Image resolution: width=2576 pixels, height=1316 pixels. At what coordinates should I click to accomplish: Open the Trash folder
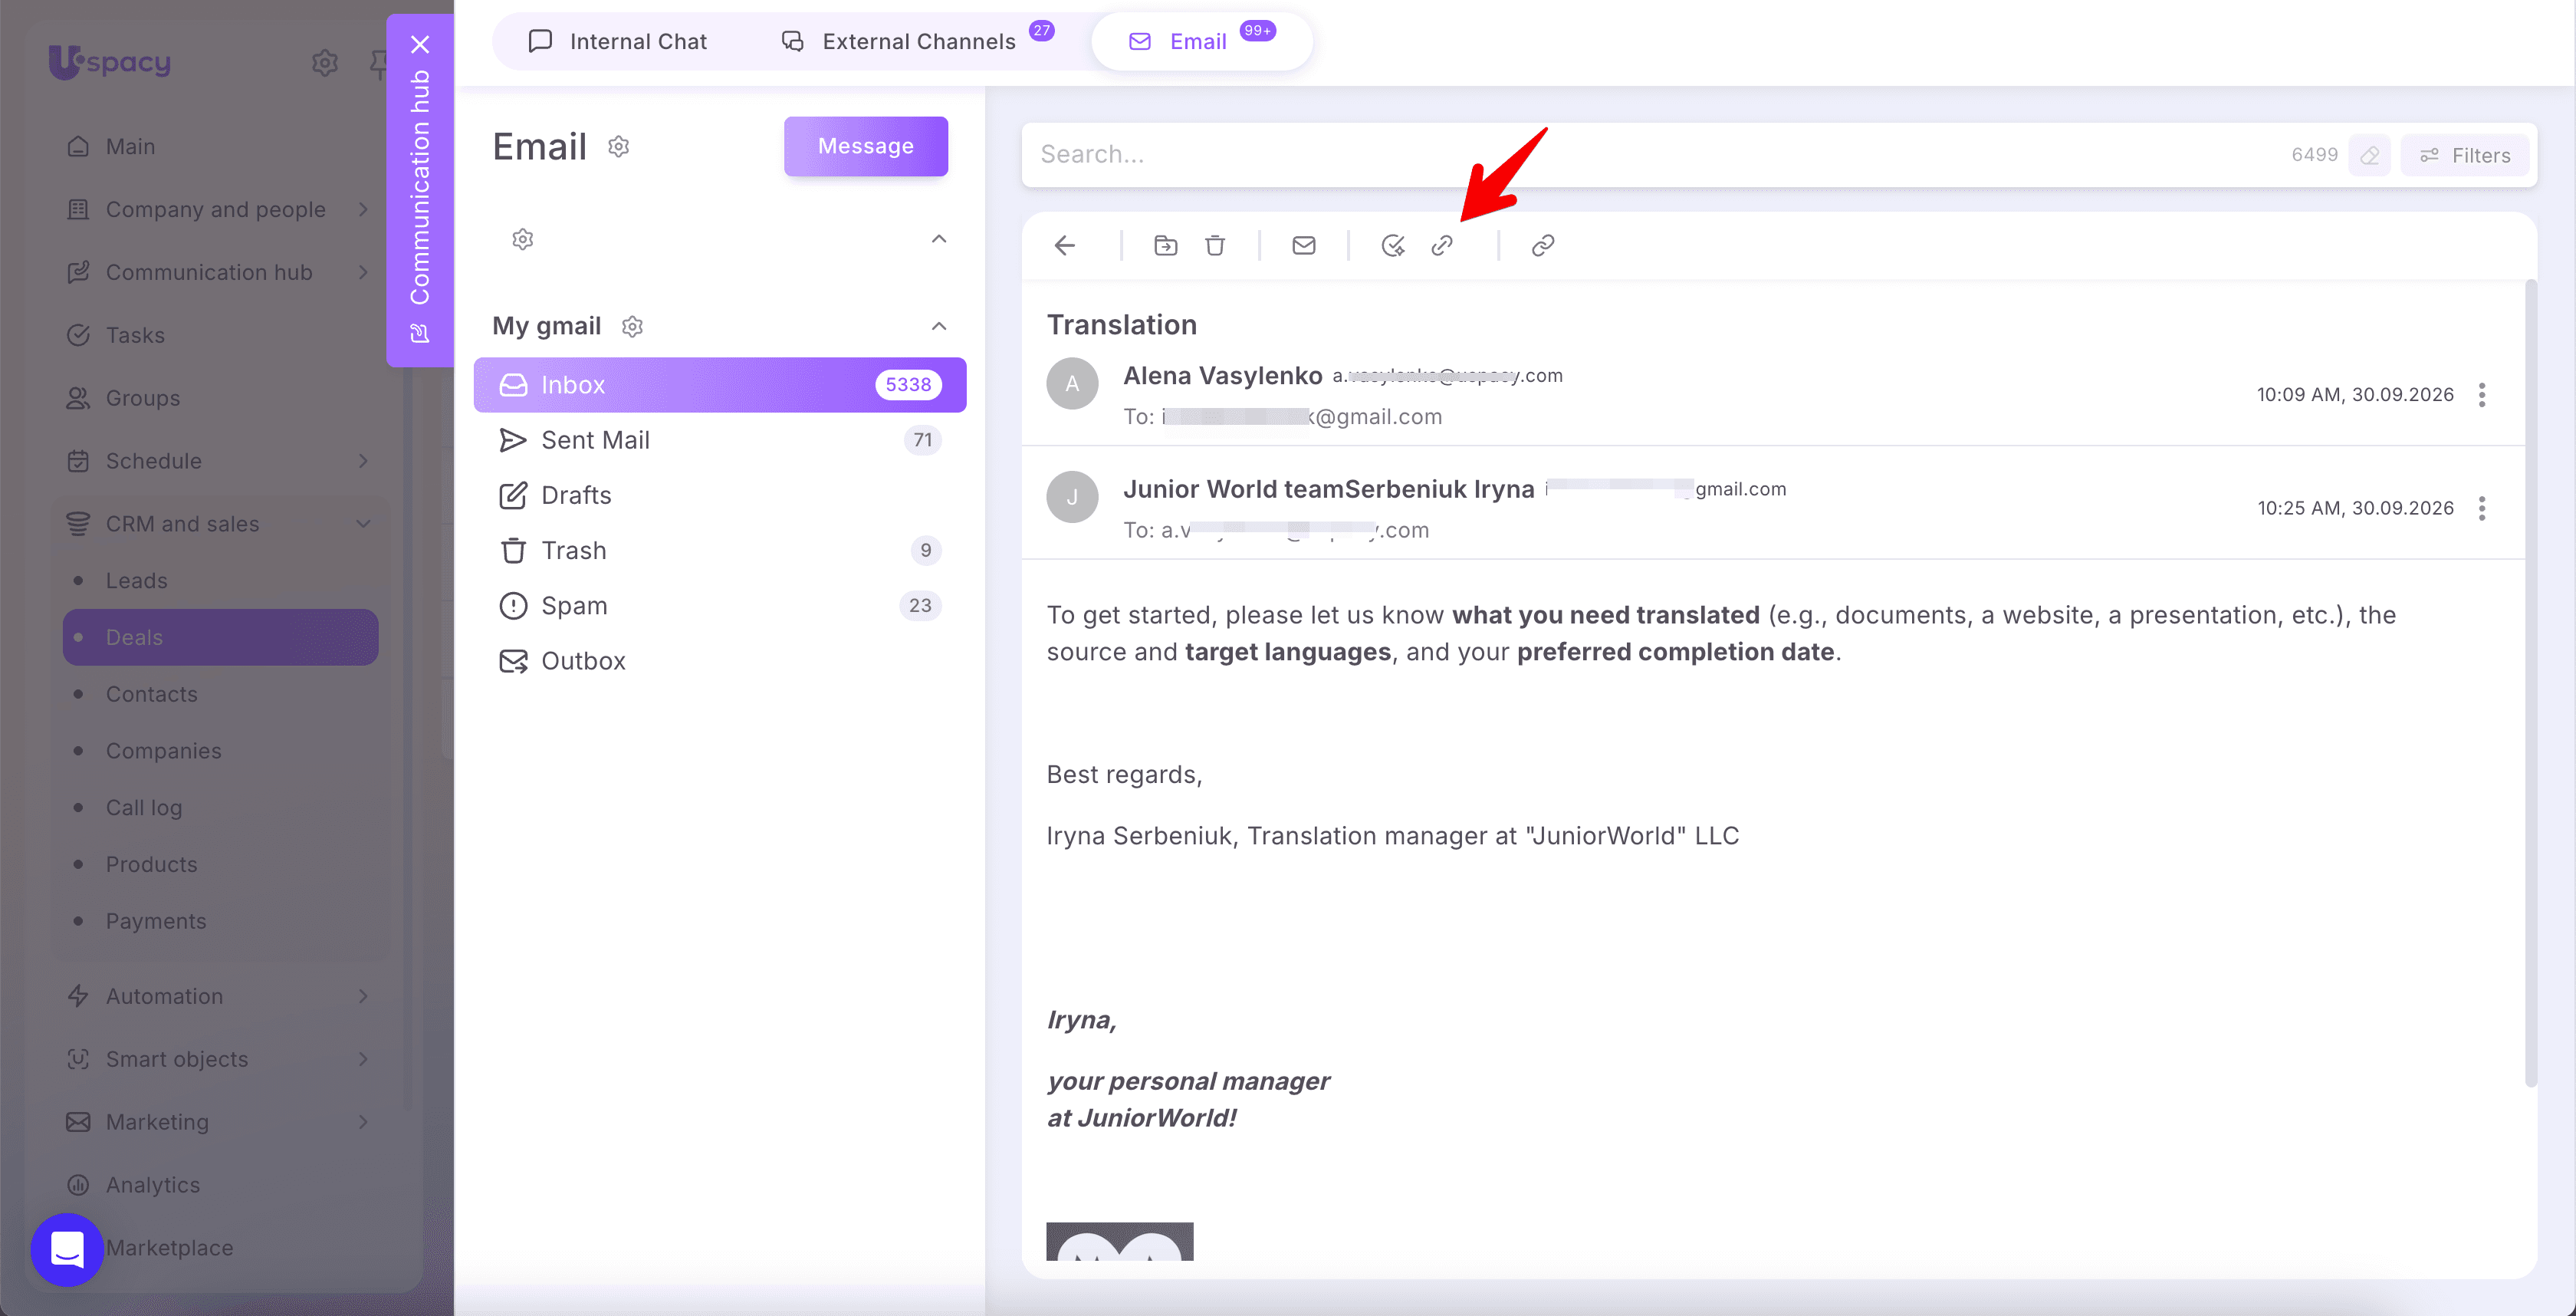coord(720,550)
